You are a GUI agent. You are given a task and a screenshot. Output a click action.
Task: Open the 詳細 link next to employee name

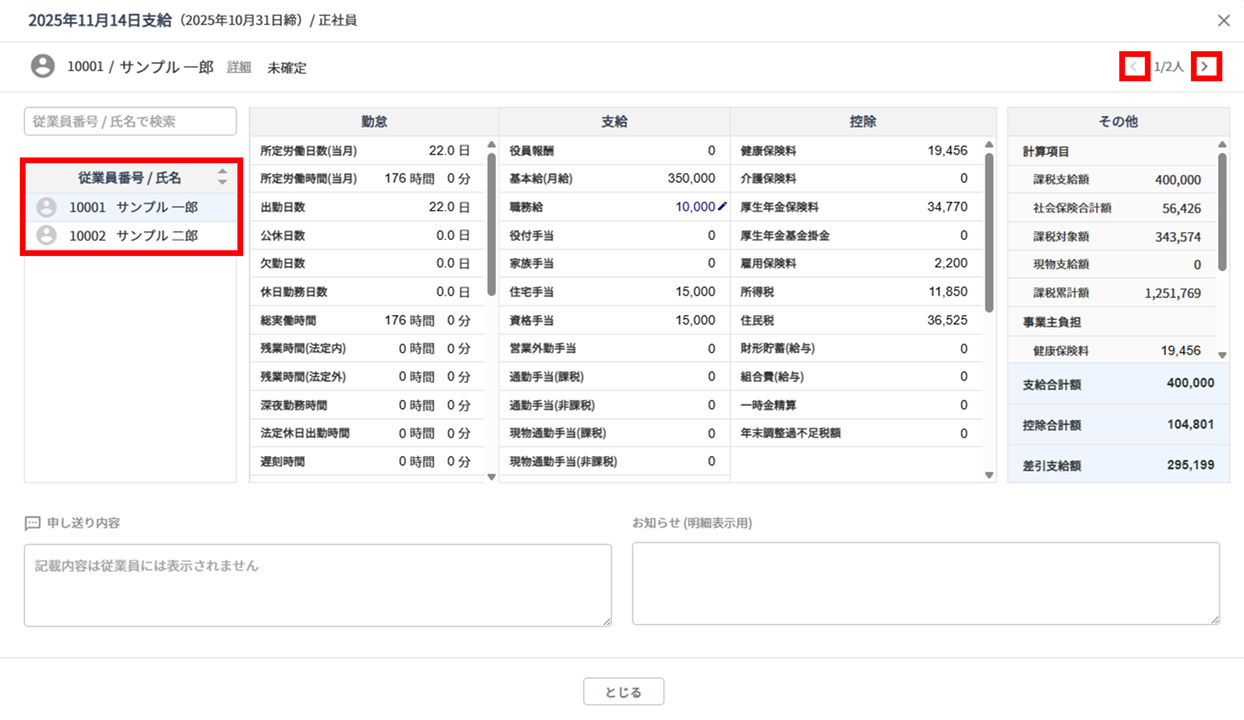click(x=239, y=67)
